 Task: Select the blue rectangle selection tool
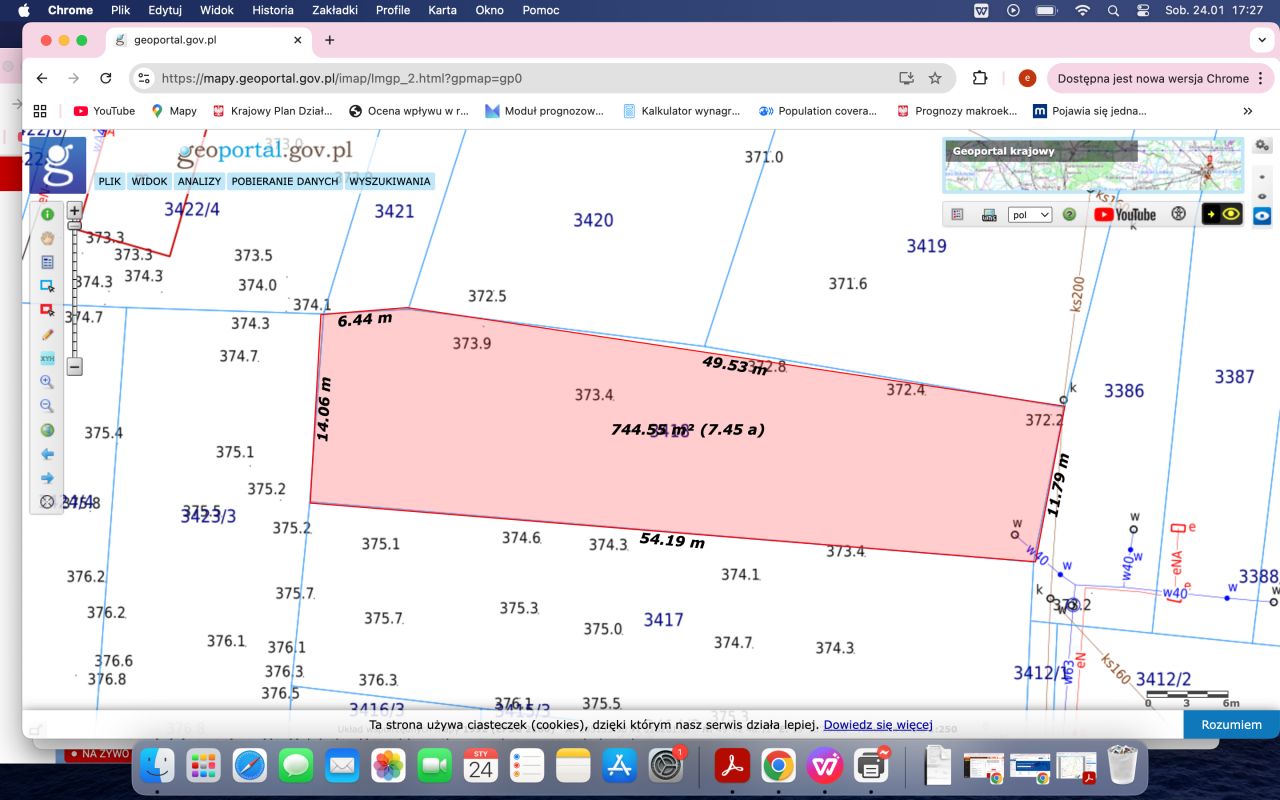tap(47, 286)
